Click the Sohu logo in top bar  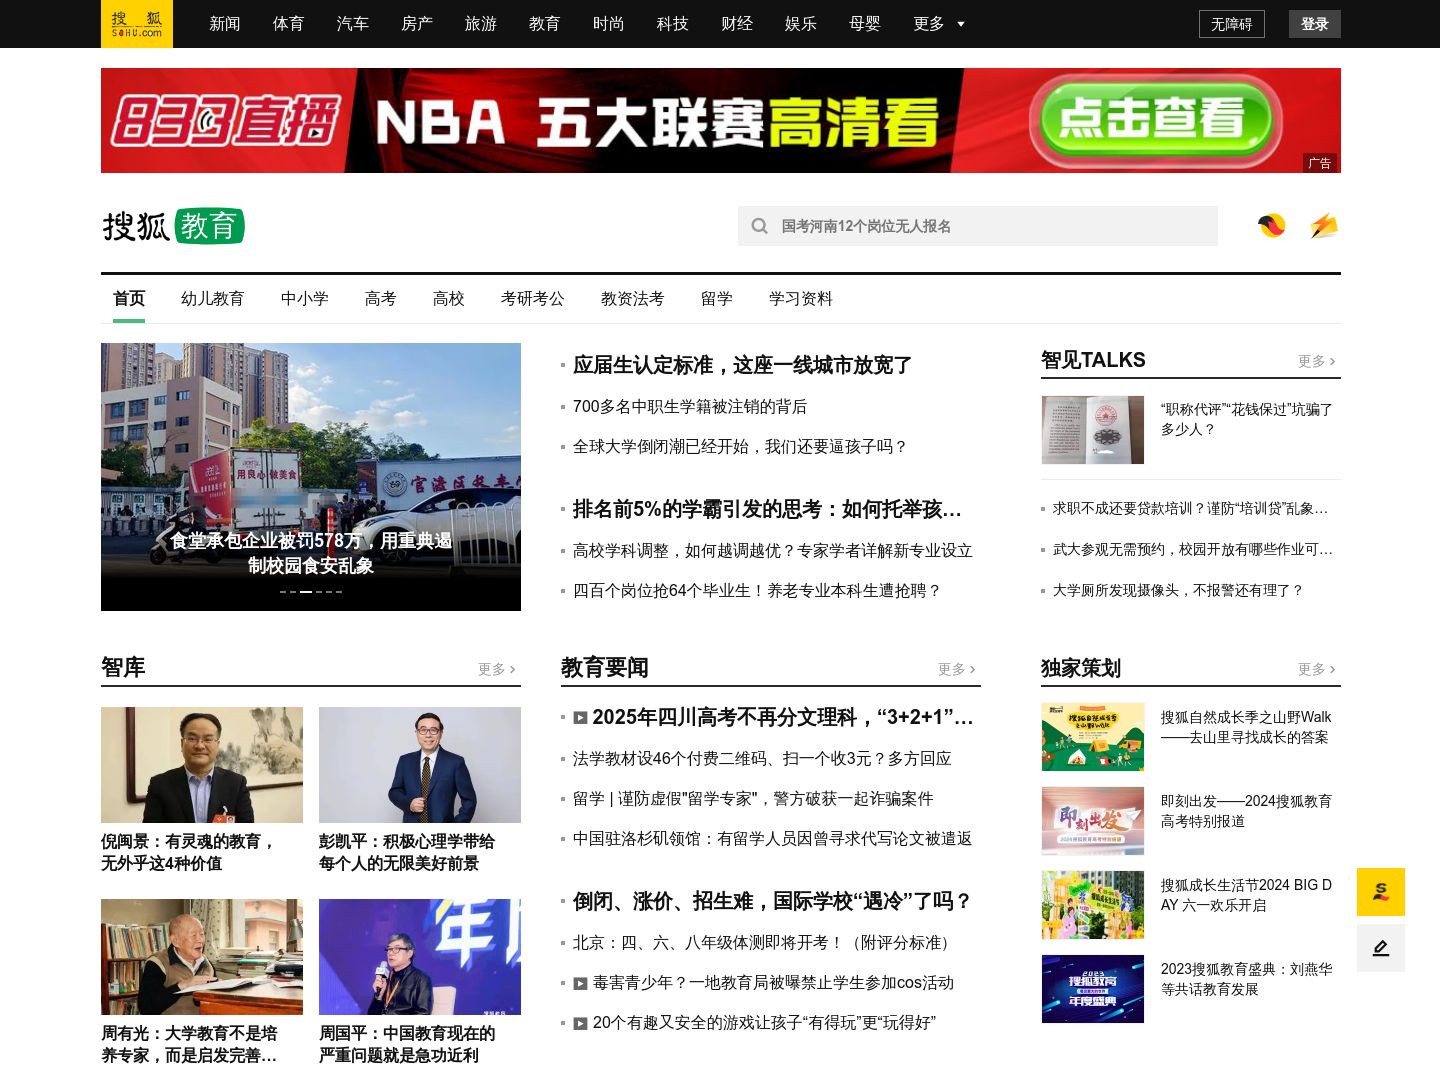[x=137, y=24]
